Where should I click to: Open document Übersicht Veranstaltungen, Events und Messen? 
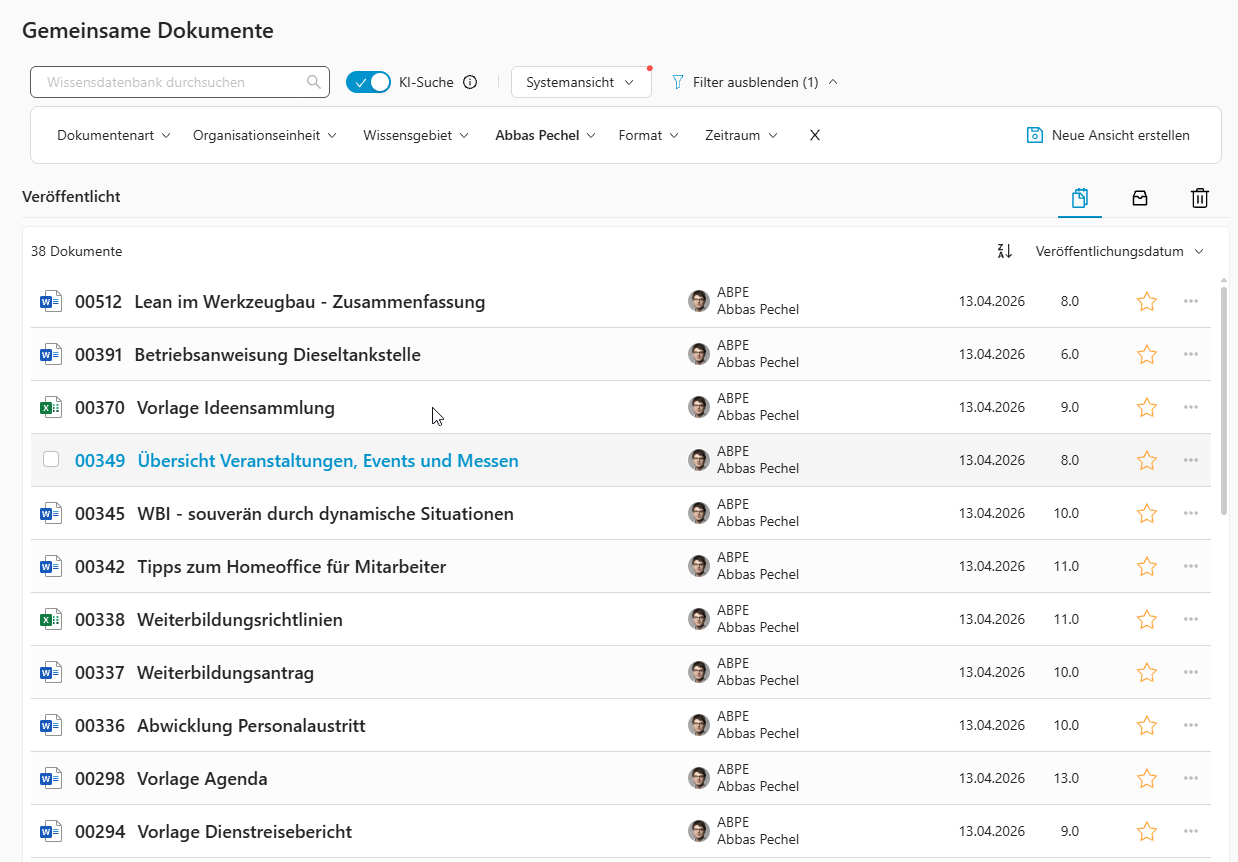(x=326, y=460)
